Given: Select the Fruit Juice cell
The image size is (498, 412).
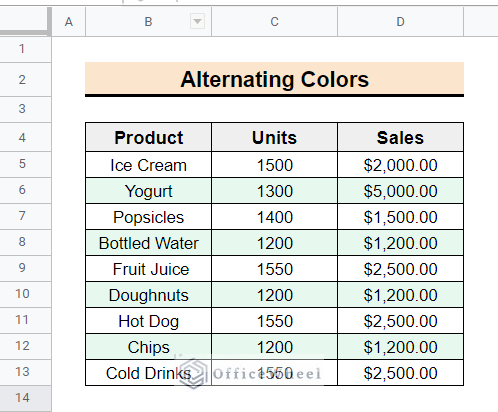Looking at the screenshot, I should point(148,269).
